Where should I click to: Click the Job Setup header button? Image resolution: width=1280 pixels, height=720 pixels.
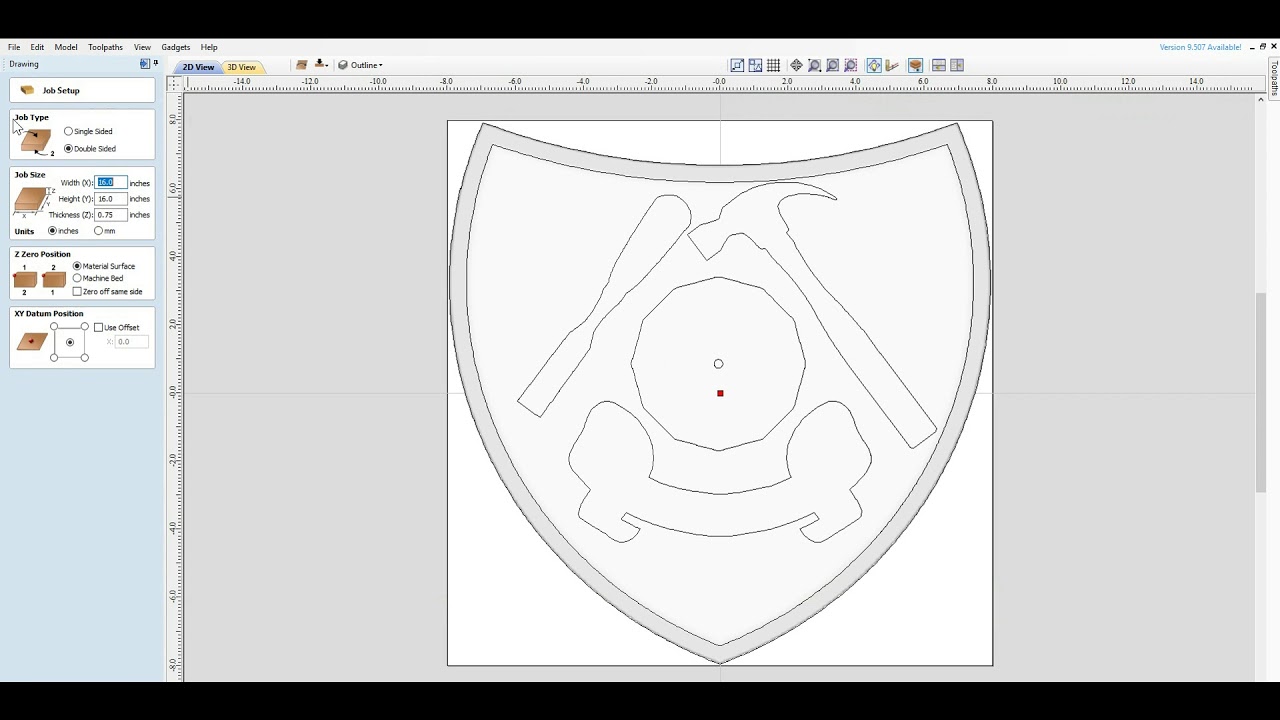click(82, 90)
